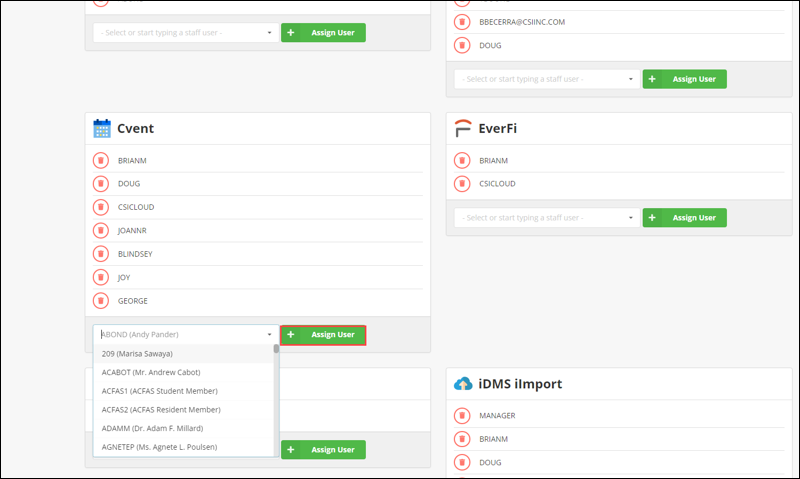Click Assign User button under Cvent
Viewport: 800px width, 479px height.
pos(323,335)
